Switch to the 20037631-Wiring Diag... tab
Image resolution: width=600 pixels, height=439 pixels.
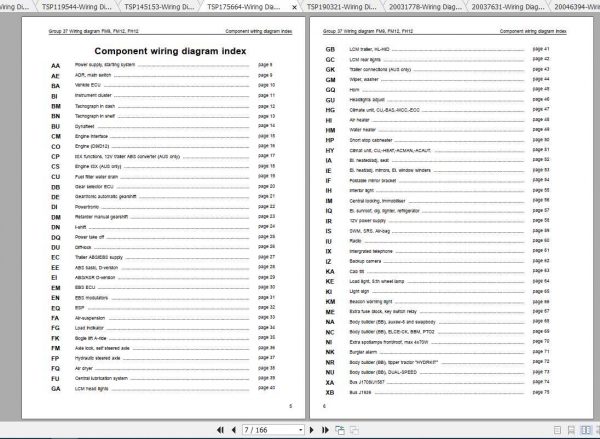click(x=508, y=7)
